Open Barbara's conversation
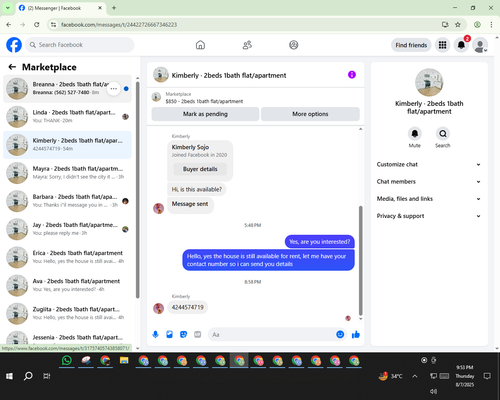 [x=67, y=201]
